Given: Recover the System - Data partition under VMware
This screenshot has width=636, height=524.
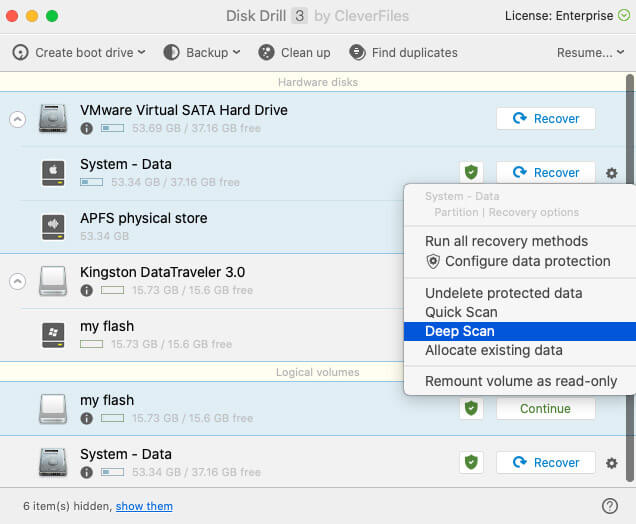Looking at the screenshot, I should point(546,172).
